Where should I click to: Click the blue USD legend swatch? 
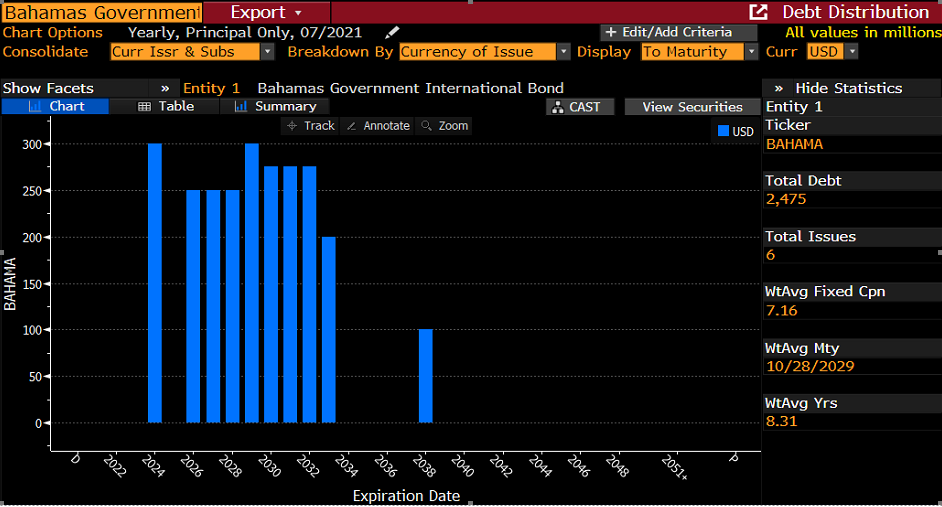723,131
